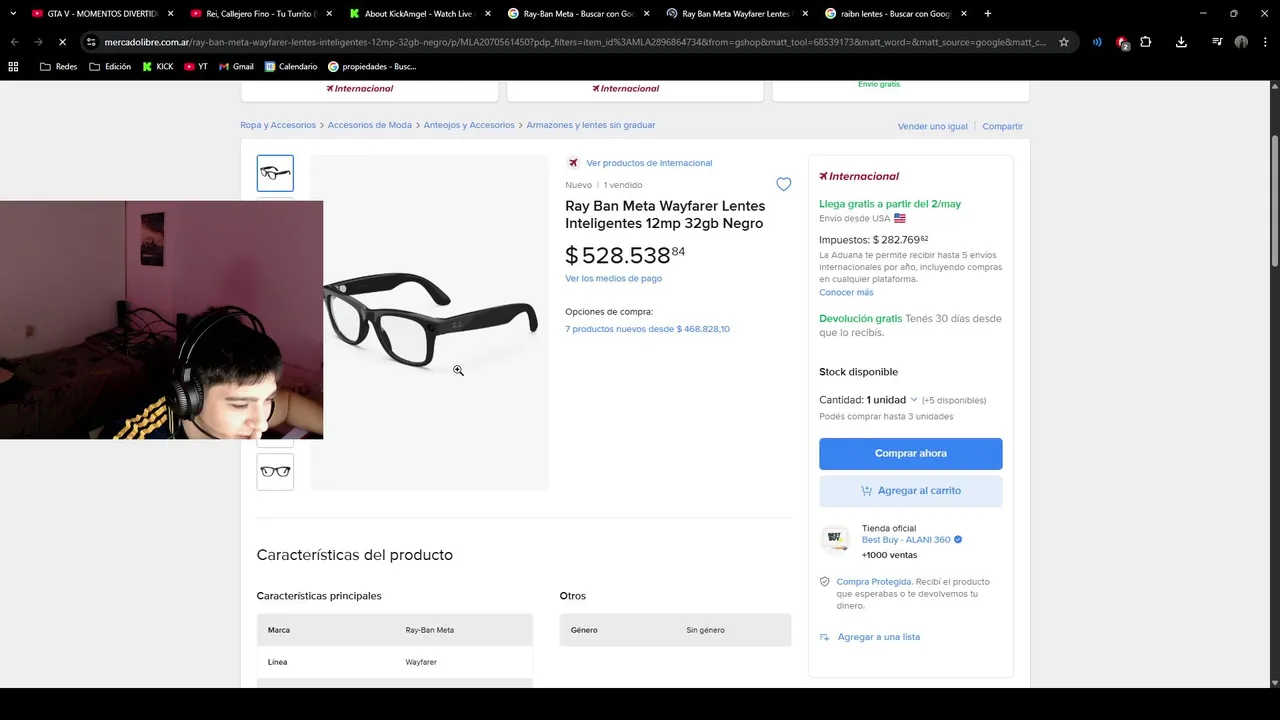Open the Edición bookmark folder
This screenshot has width=1280, height=720.
click(x=110, y=66)
